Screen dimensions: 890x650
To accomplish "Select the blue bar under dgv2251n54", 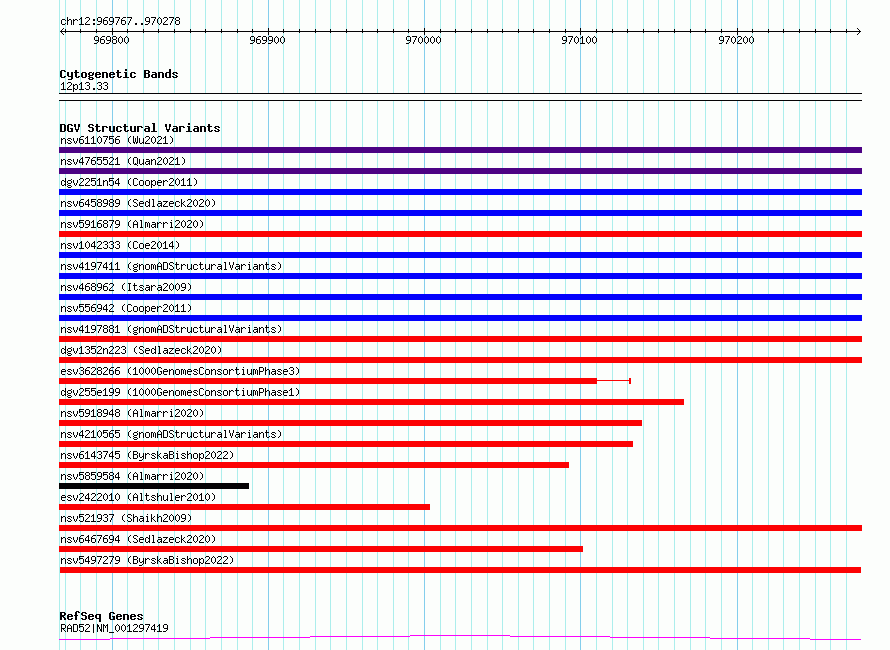I will pyautogui.click(x=460, y=192).
